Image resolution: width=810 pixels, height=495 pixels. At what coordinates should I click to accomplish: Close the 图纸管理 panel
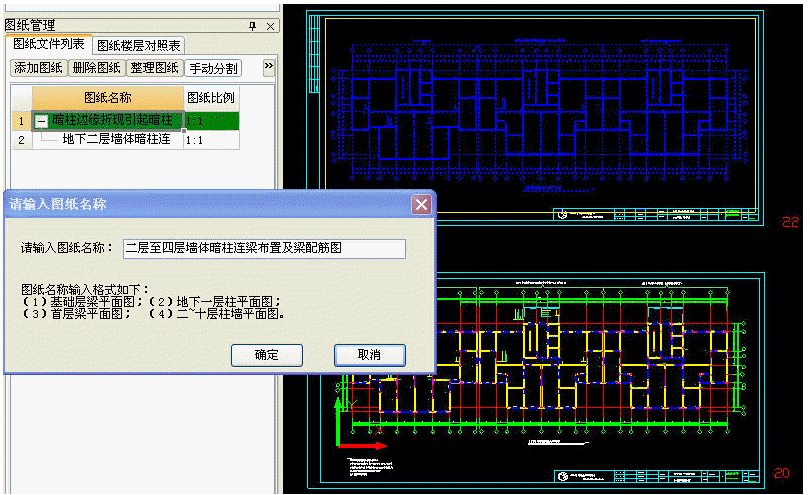pyautogui.click(x=270, y=25)
